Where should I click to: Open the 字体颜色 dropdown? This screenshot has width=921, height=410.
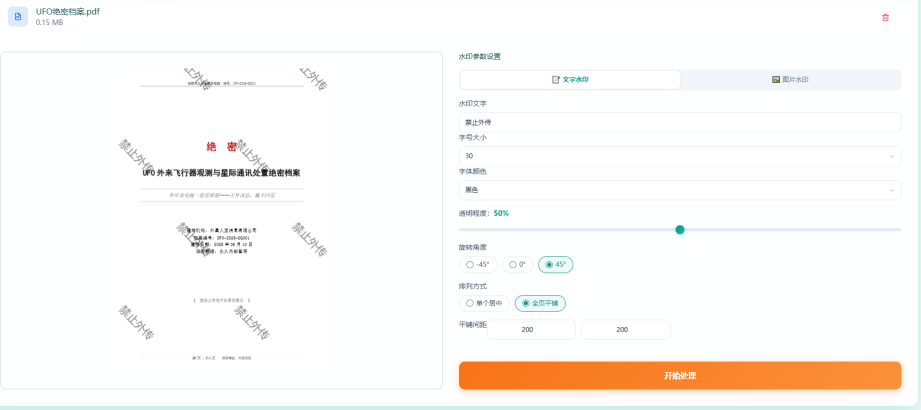point(680,190)
